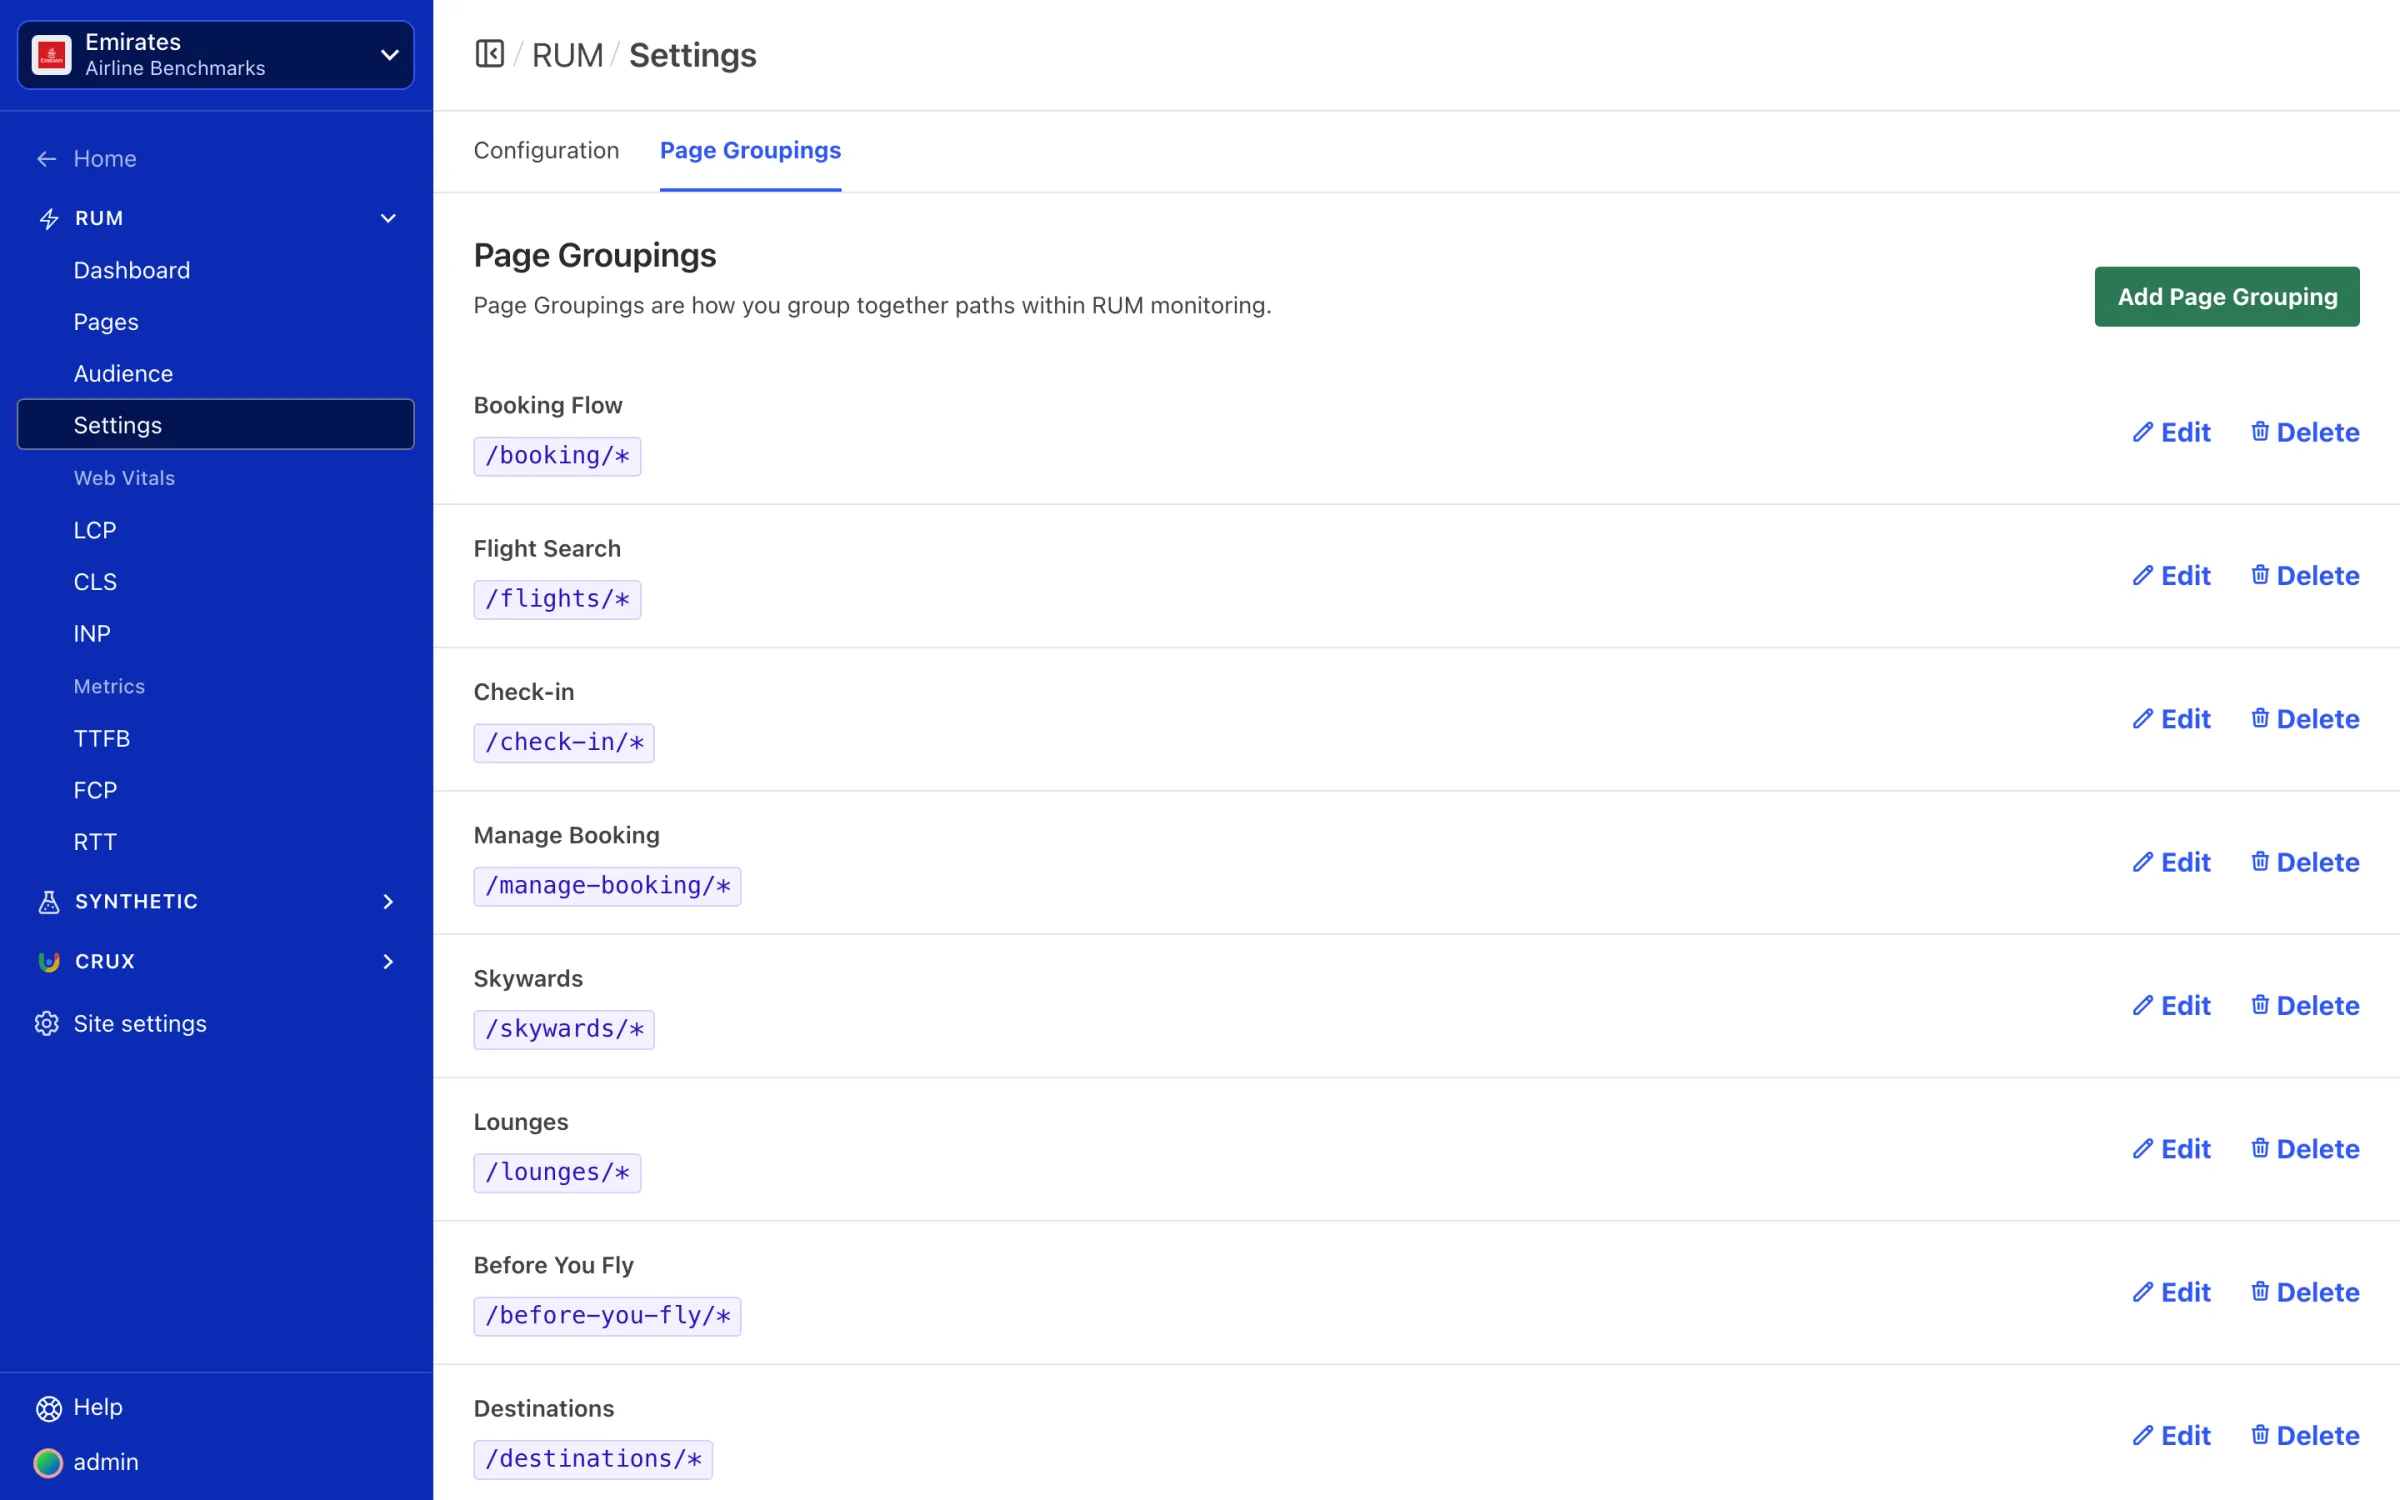2400x1500 pixels.
Task: Open the LCP web vital page
Action: pyautogui.click(x=95, y=530)
